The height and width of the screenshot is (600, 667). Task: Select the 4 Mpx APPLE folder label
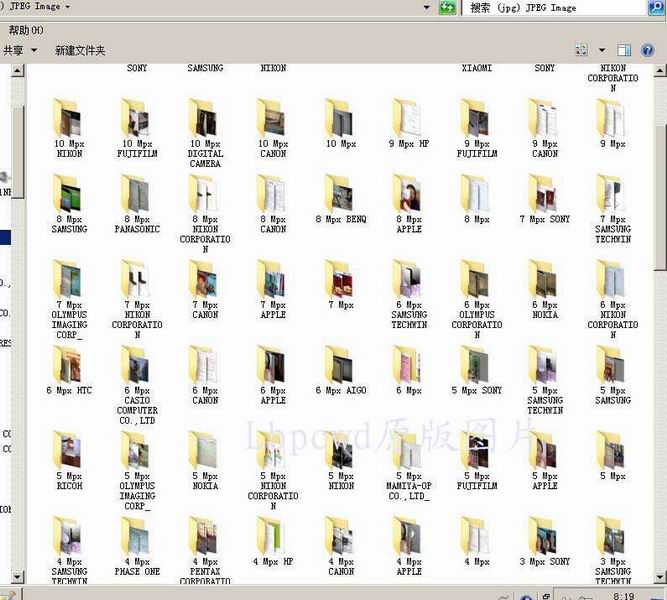[x=409, y=566]
